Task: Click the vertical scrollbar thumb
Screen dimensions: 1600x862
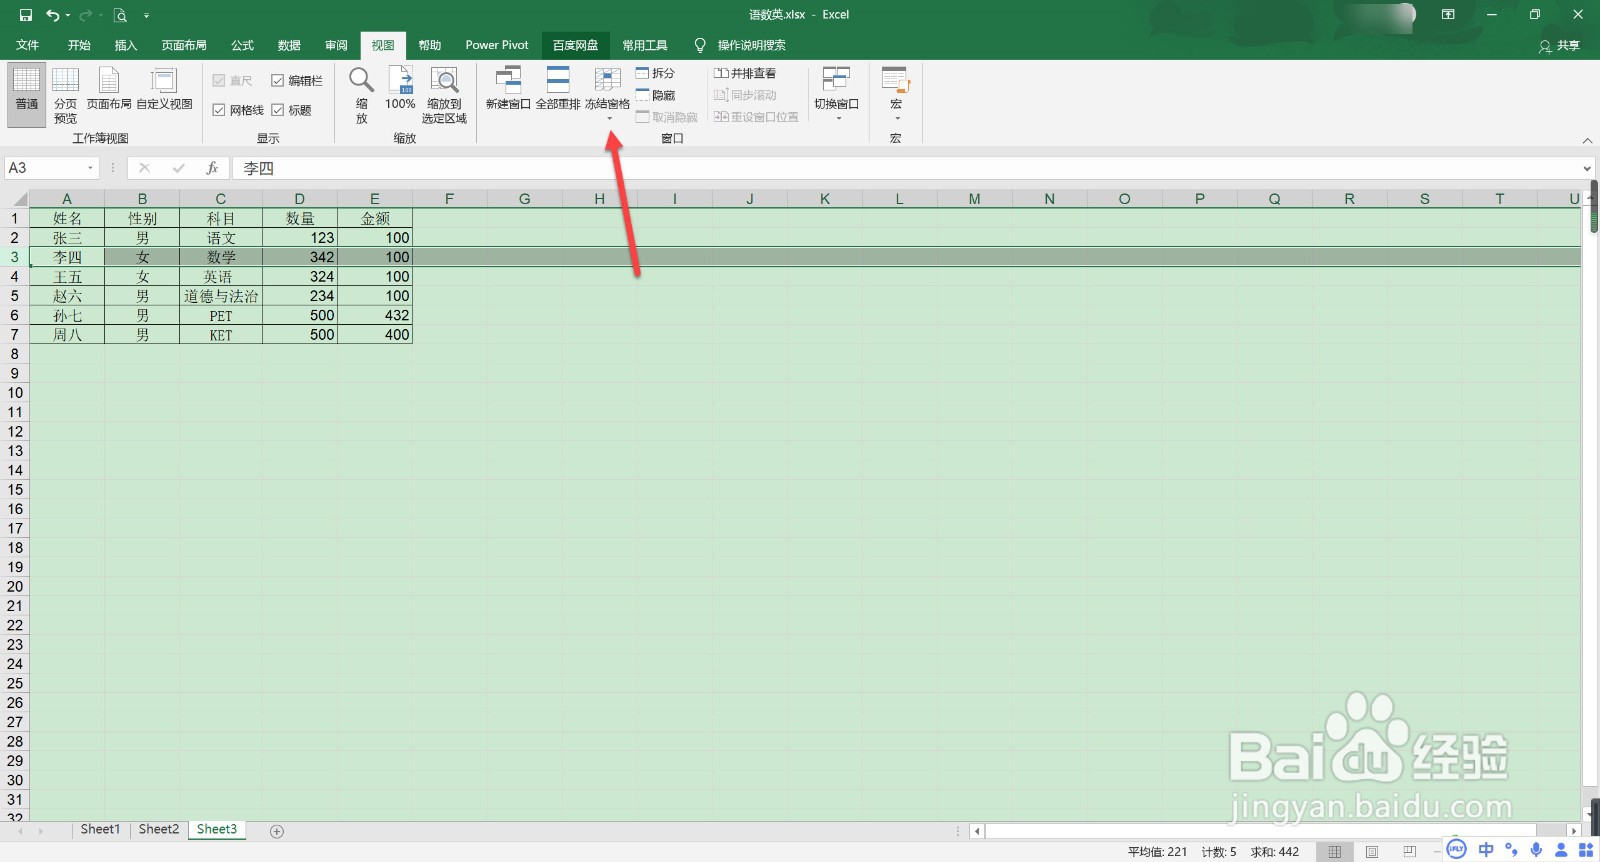Action: tap(1592, 207)
